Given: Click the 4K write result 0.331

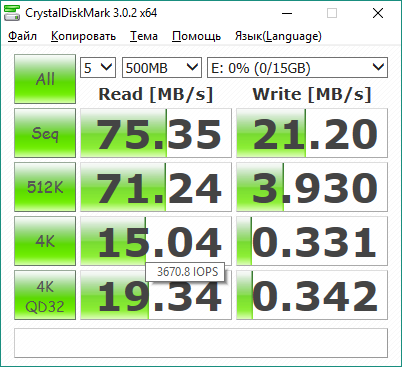Looking at the screenshot, I should (x=312, y=241).
